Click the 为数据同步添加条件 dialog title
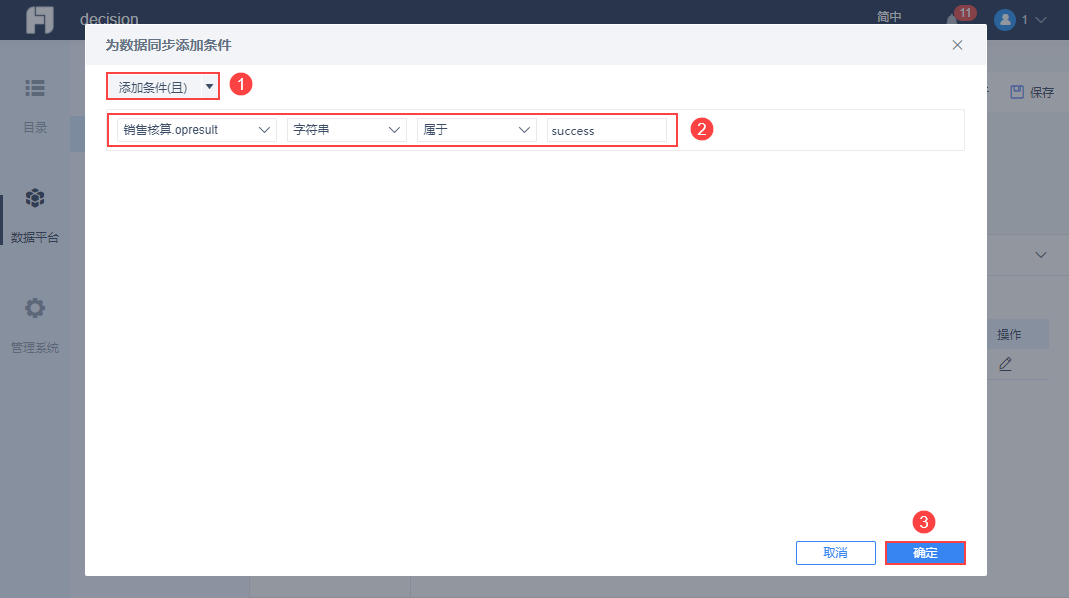This screenshot has height=598, width=1069. 168,45
